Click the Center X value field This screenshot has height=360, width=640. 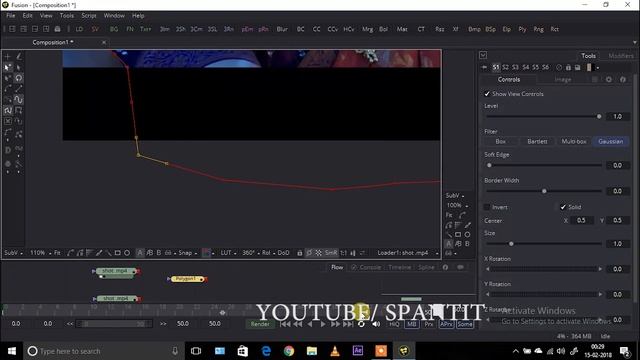[x=581, y=220]
